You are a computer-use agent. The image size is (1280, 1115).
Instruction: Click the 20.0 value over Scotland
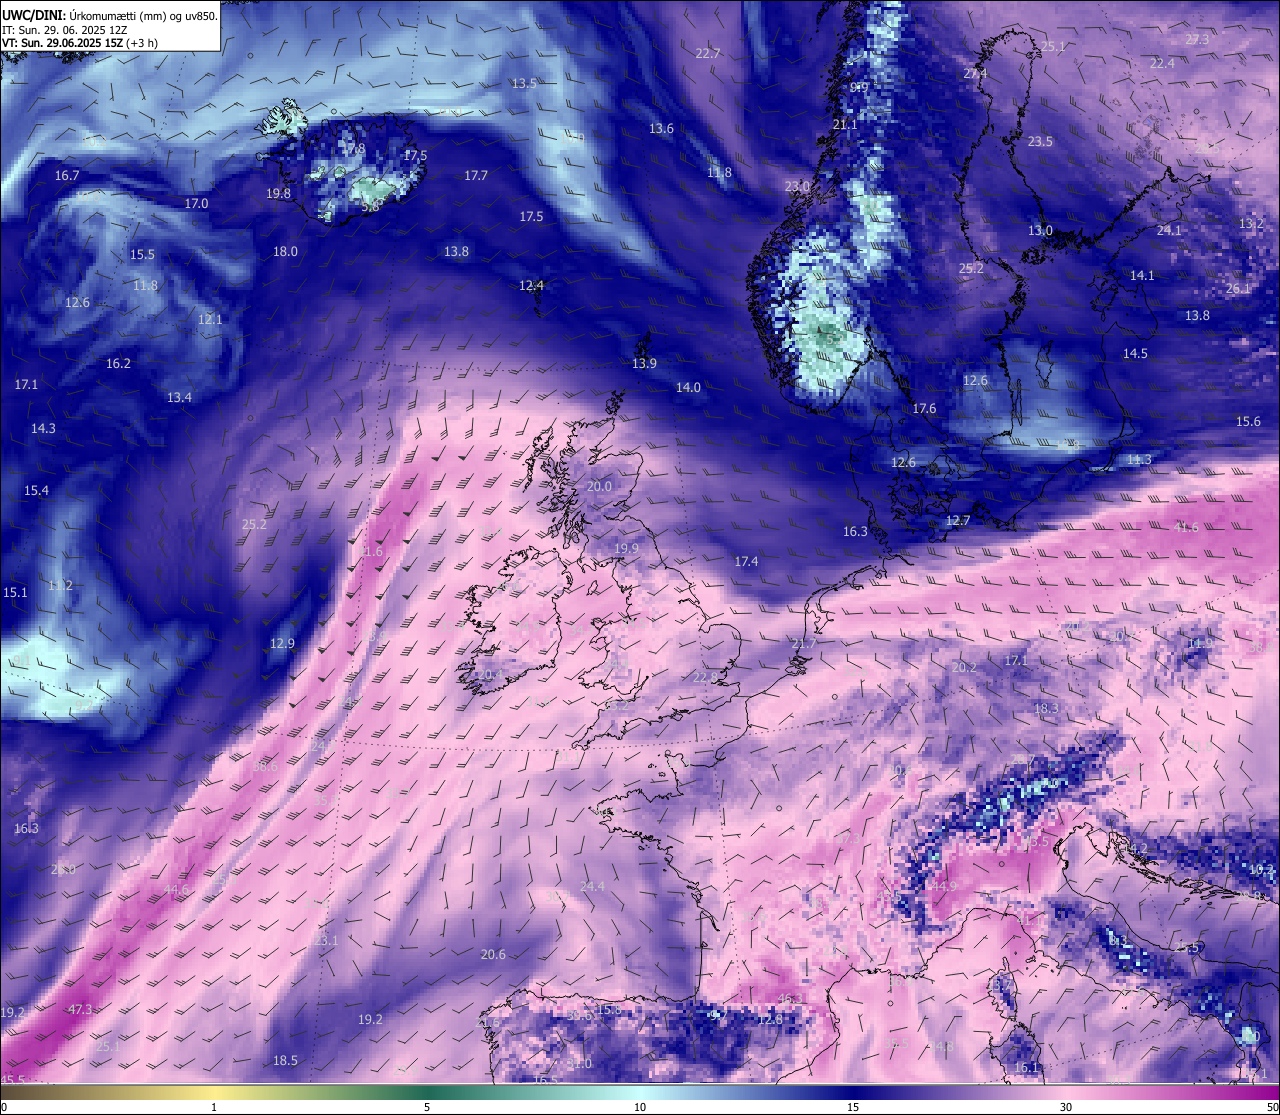pos(599,487)
